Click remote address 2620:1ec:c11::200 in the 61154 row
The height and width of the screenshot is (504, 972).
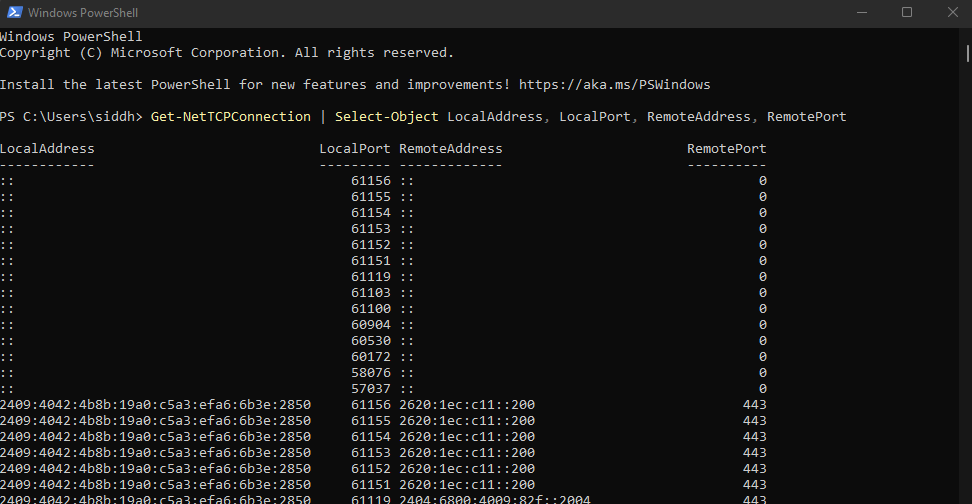467,437
